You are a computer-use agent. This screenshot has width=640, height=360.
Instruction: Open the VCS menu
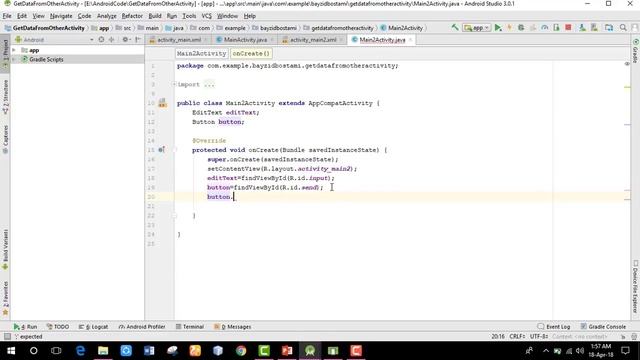pos(207,16)
